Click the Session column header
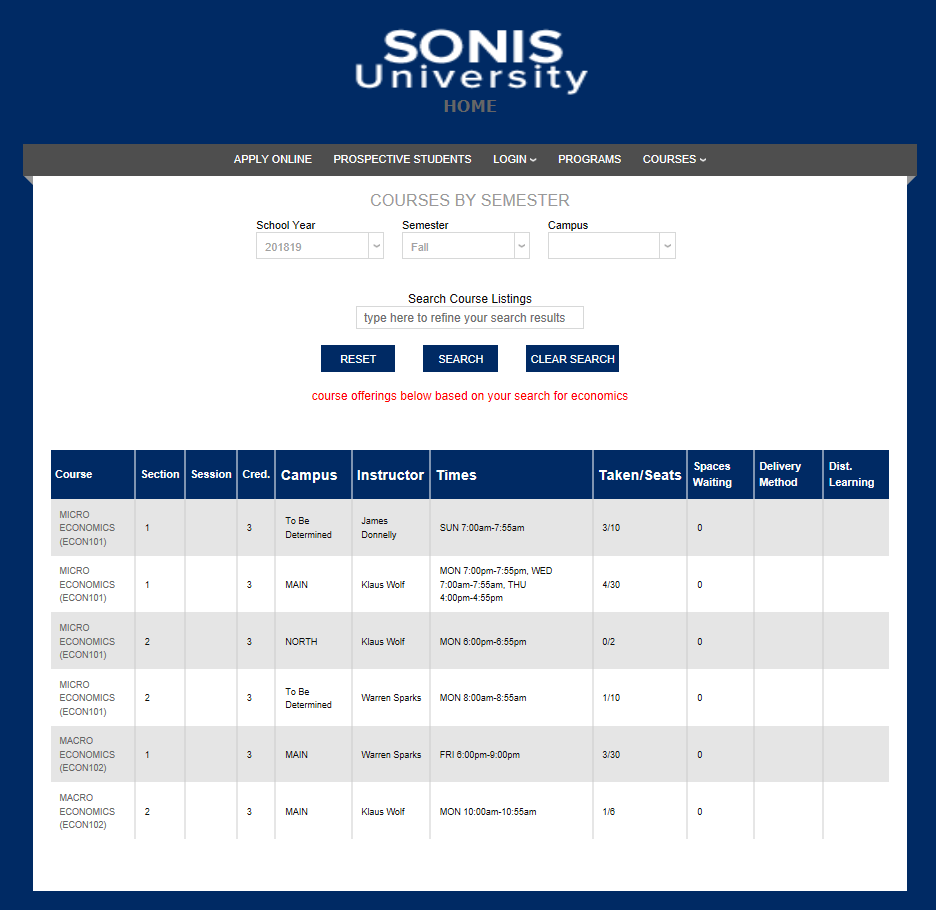 click(x=211, y=474)
